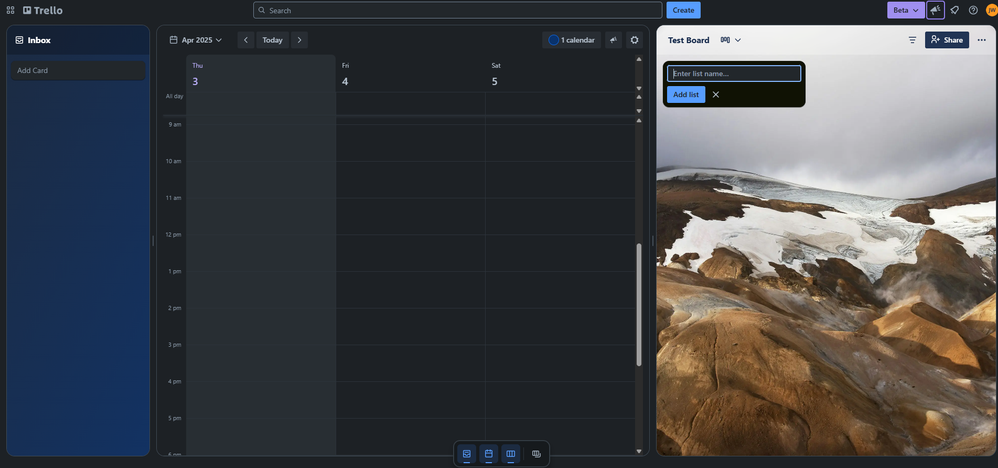Open notifications bell in the header

(955, 10)
